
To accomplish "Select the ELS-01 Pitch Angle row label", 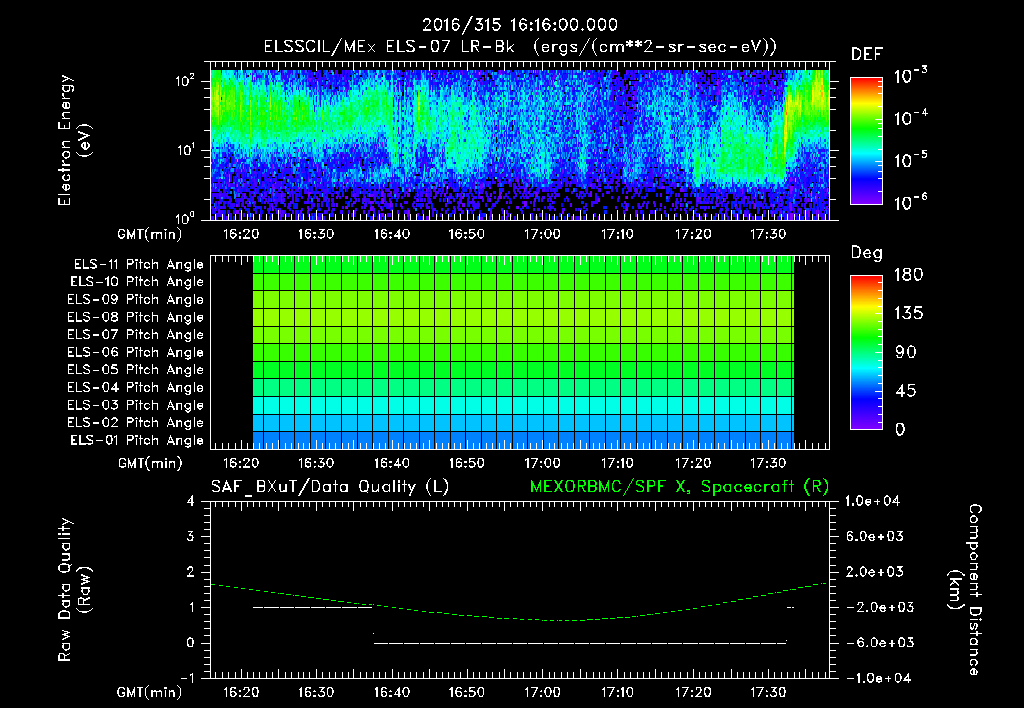I will coord(137,440).
